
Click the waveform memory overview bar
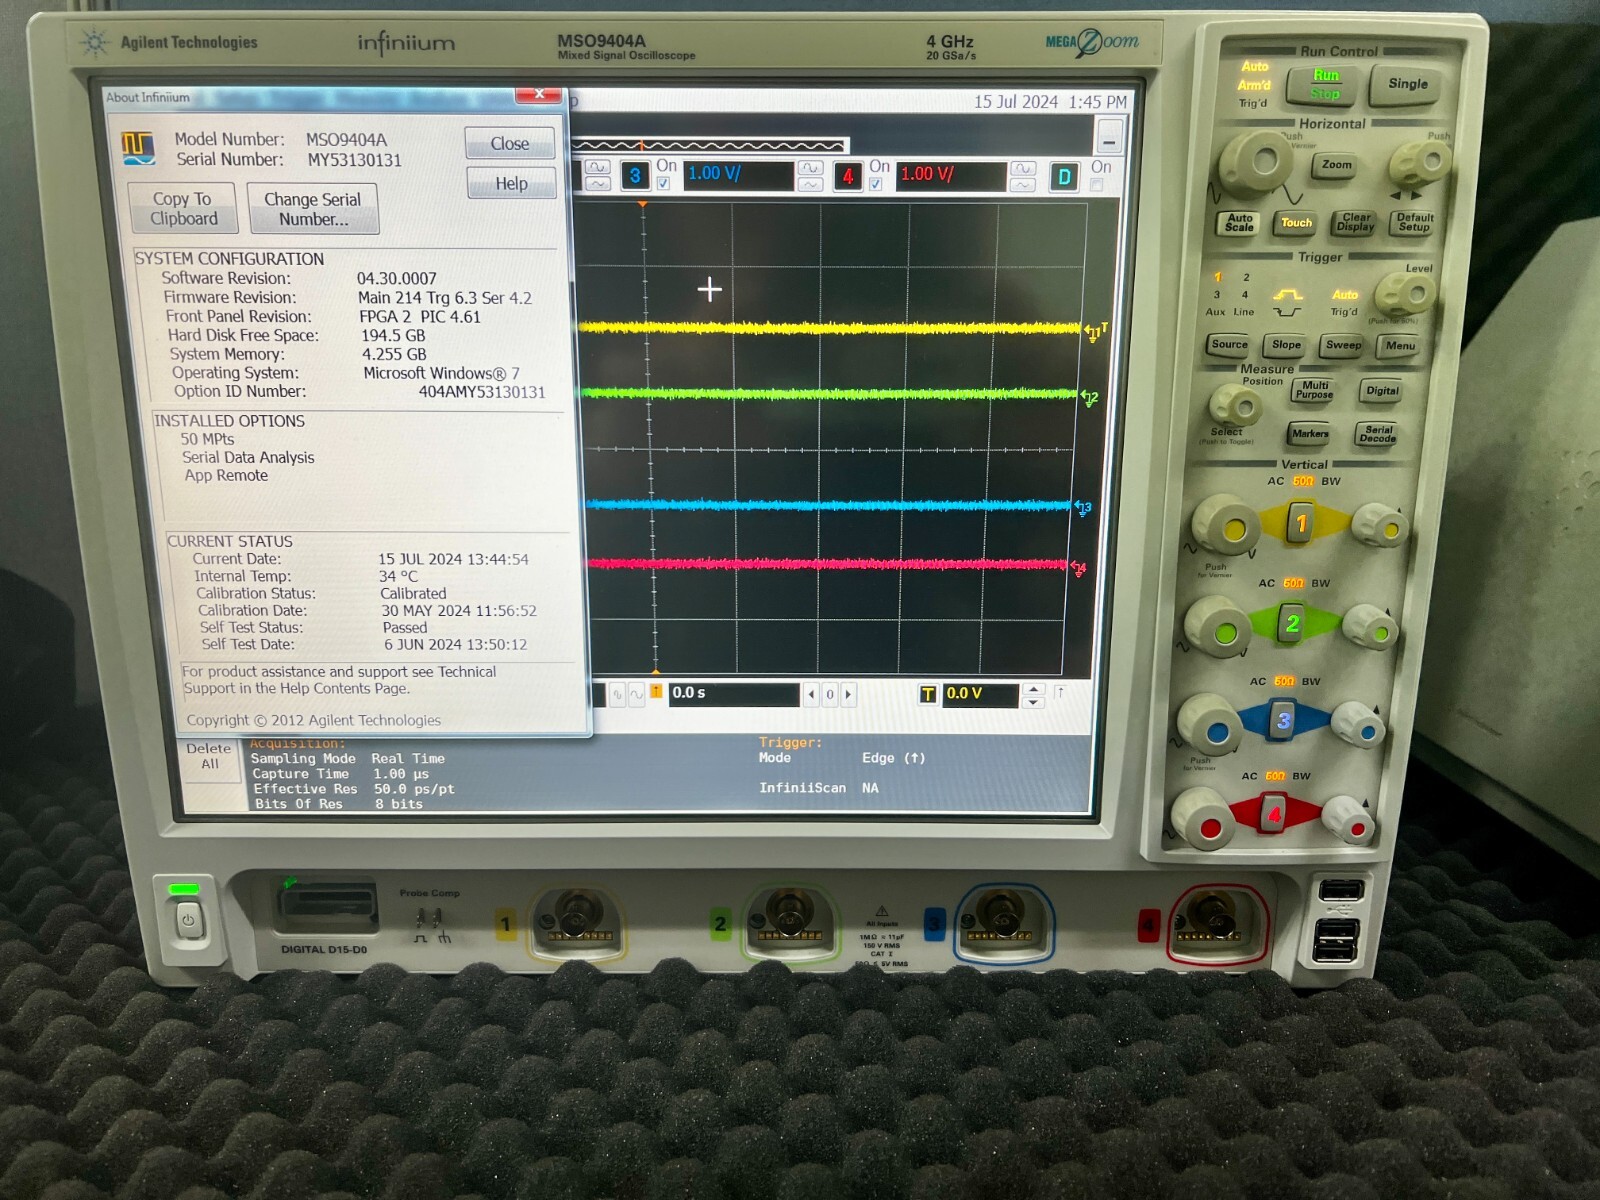click(x=709, y=146)
